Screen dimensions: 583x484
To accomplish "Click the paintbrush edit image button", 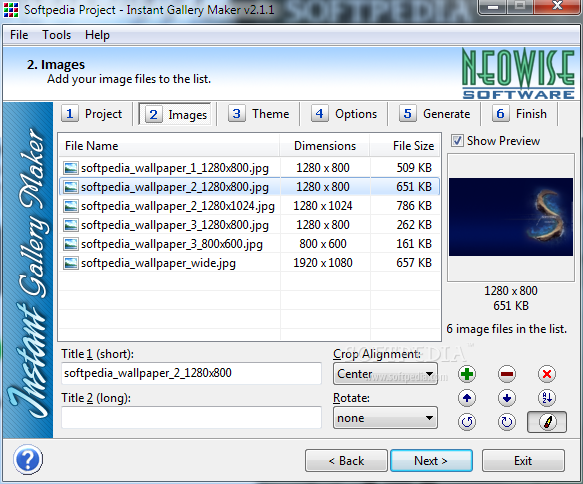I will pyautogui.click(x=547, y=422).
